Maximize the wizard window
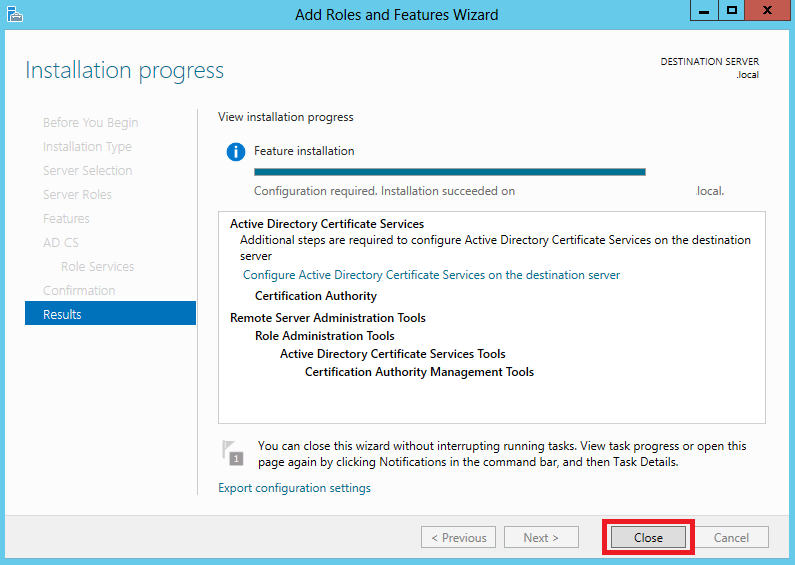 (732, 11)
